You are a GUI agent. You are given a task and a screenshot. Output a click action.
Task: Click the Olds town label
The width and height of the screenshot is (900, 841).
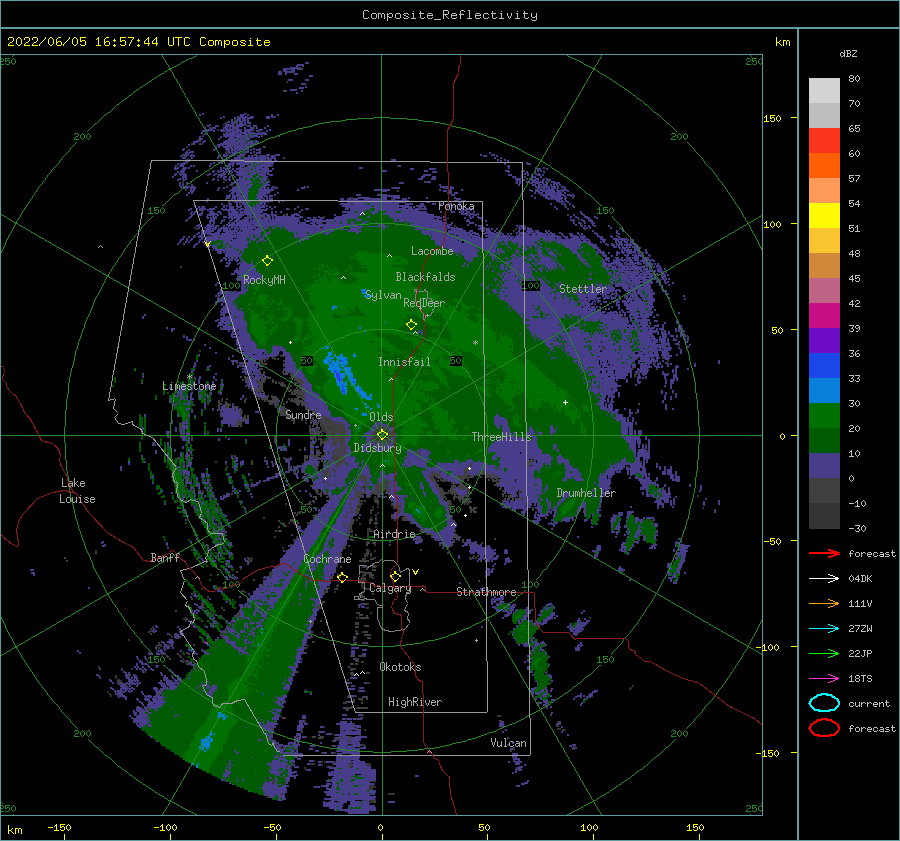[381, 417]
